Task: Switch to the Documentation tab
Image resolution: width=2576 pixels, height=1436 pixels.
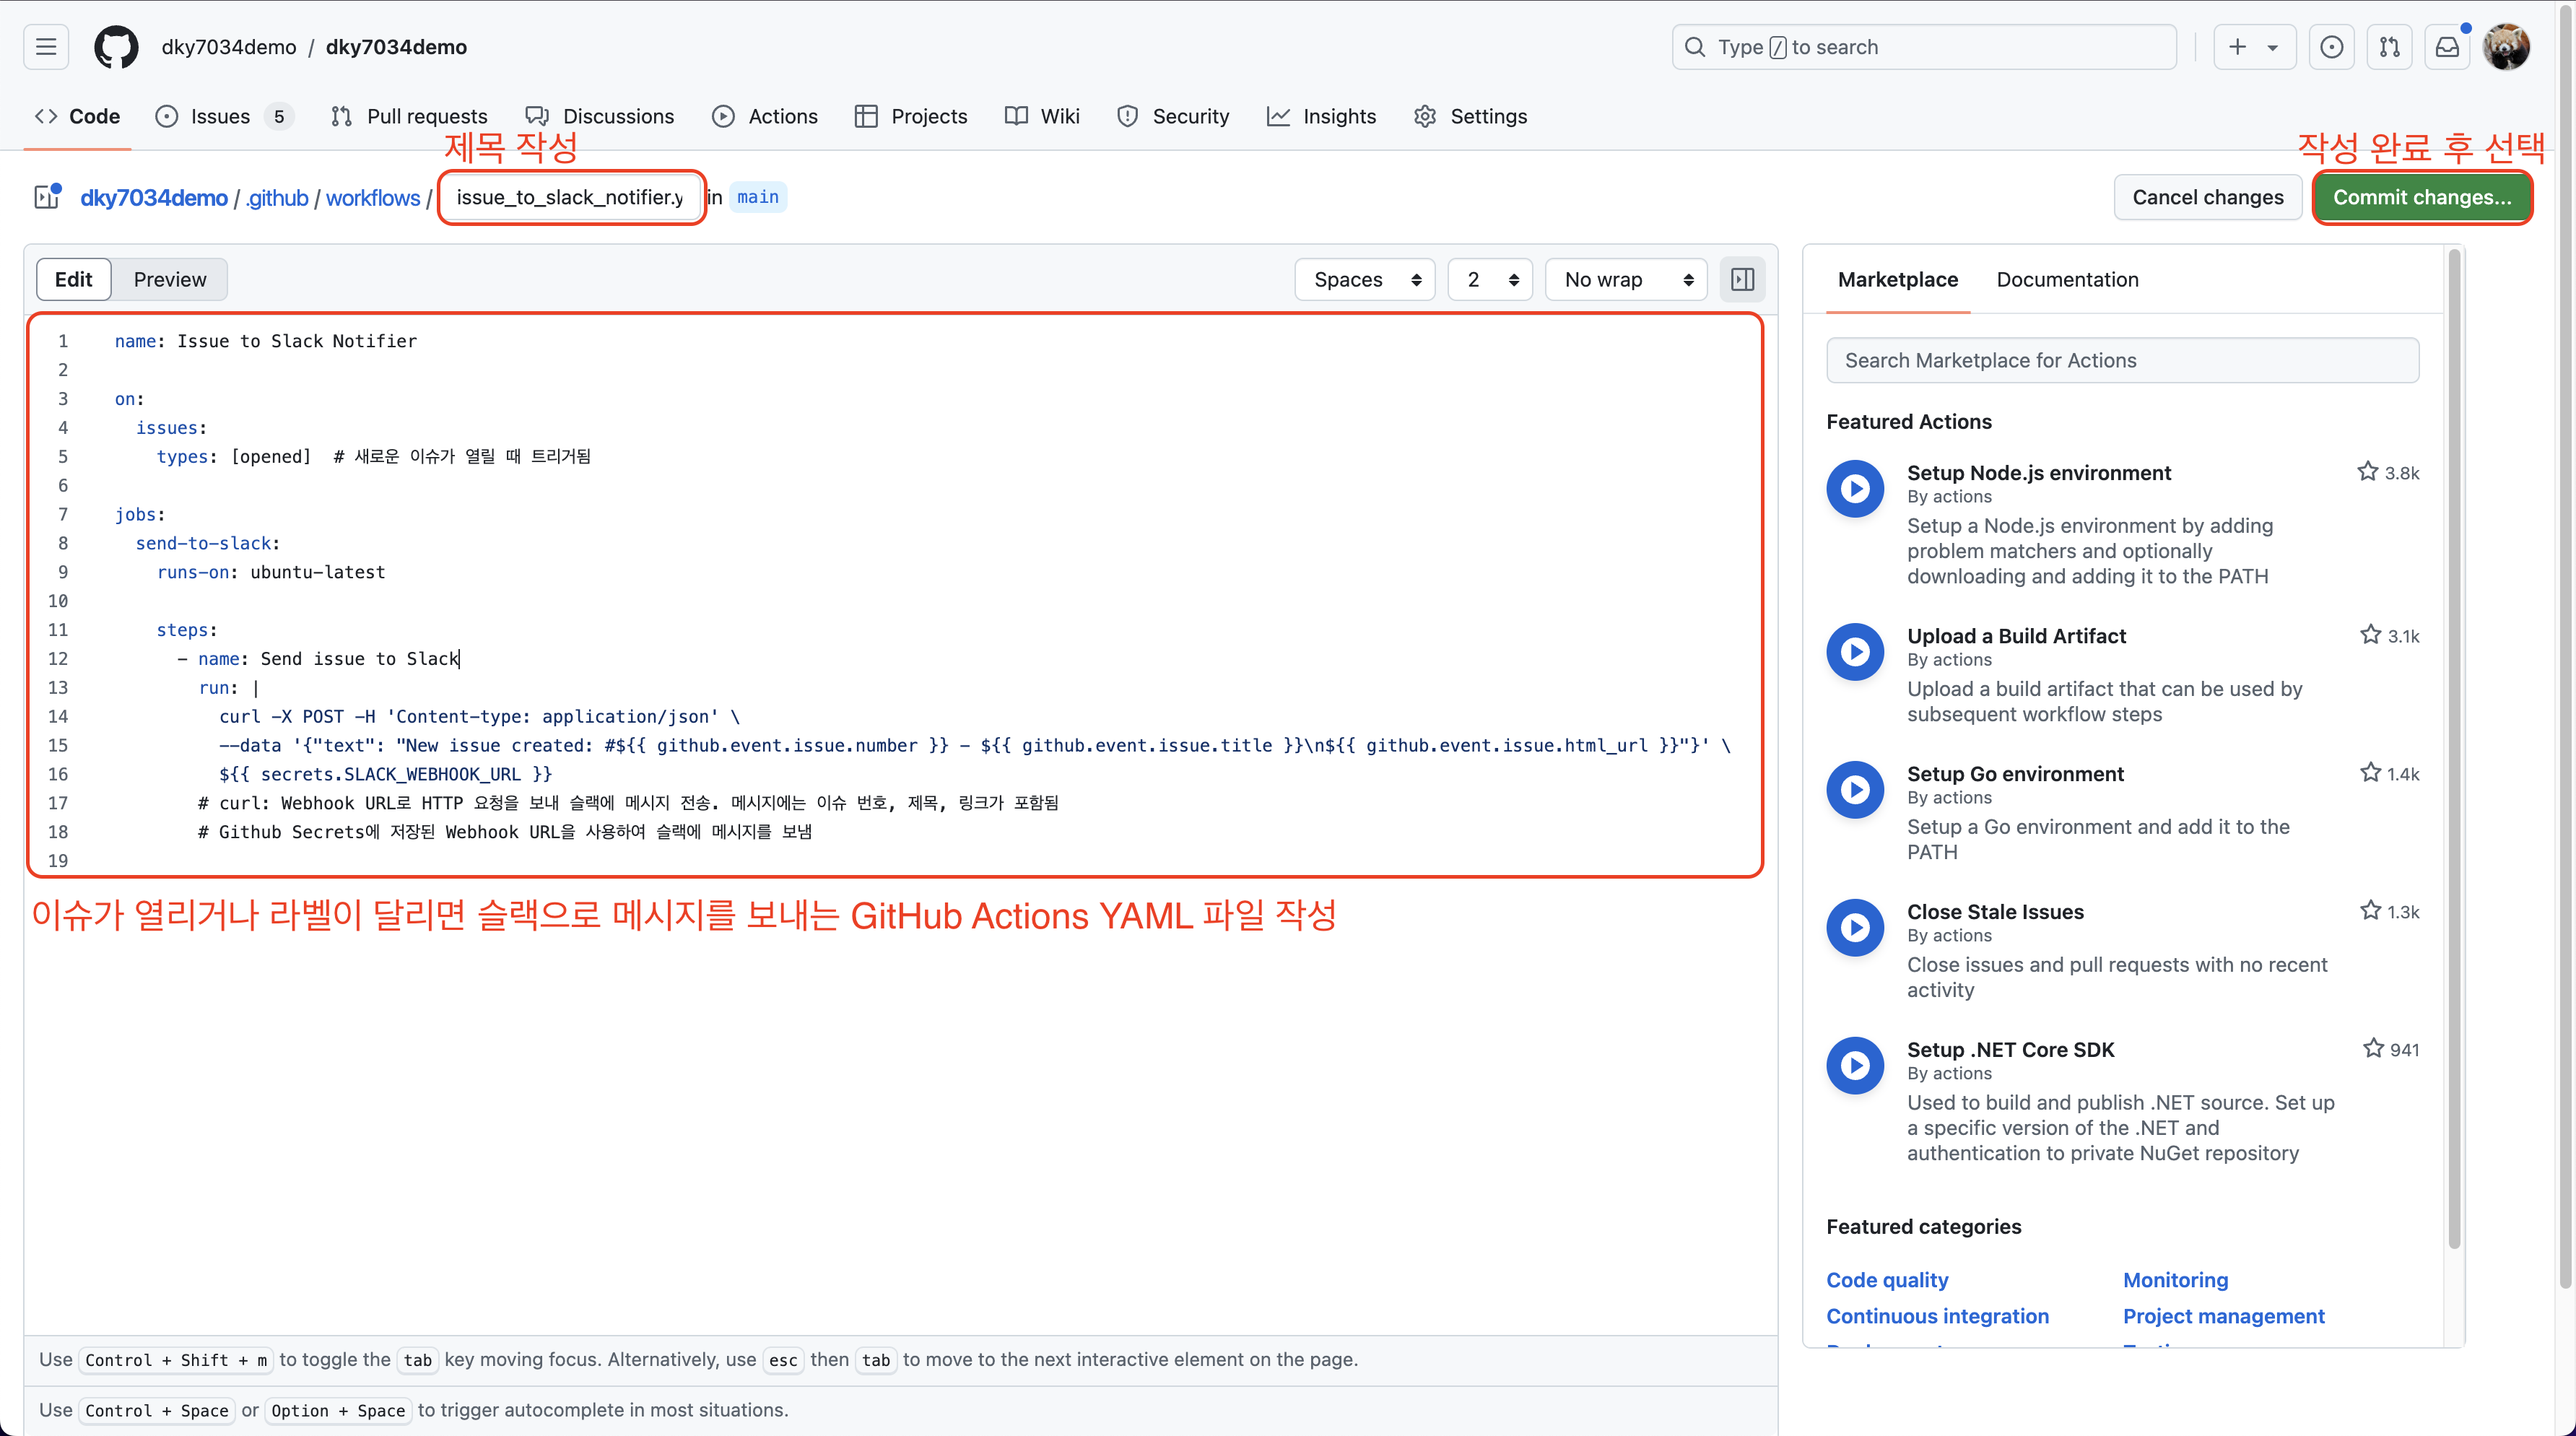Action: (2067, 280)
